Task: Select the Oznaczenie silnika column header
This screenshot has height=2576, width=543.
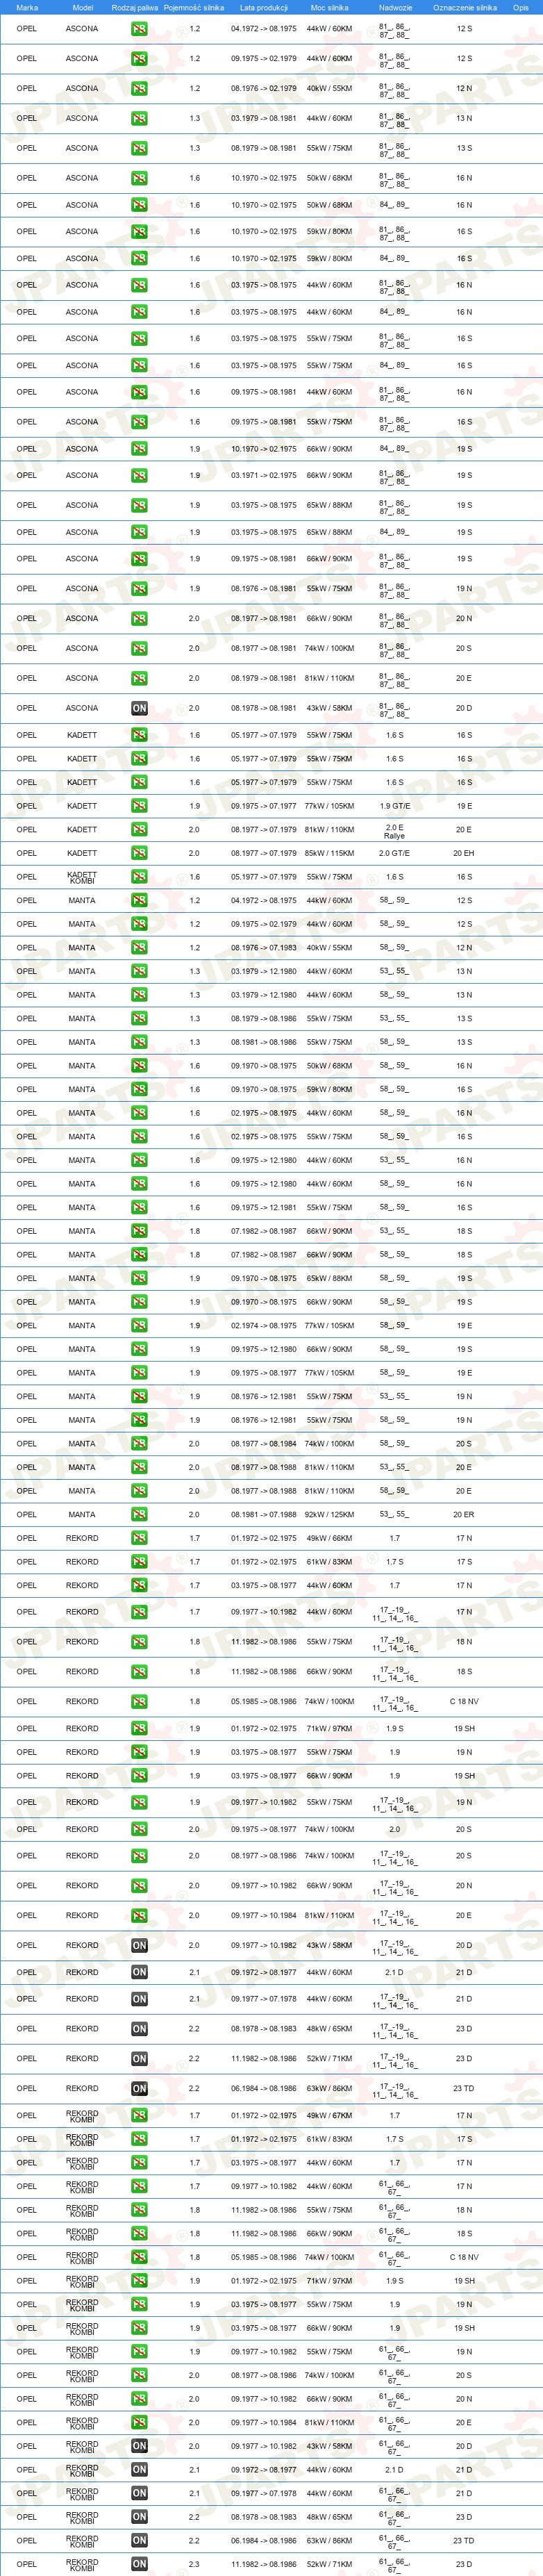Action: point(465,7)
